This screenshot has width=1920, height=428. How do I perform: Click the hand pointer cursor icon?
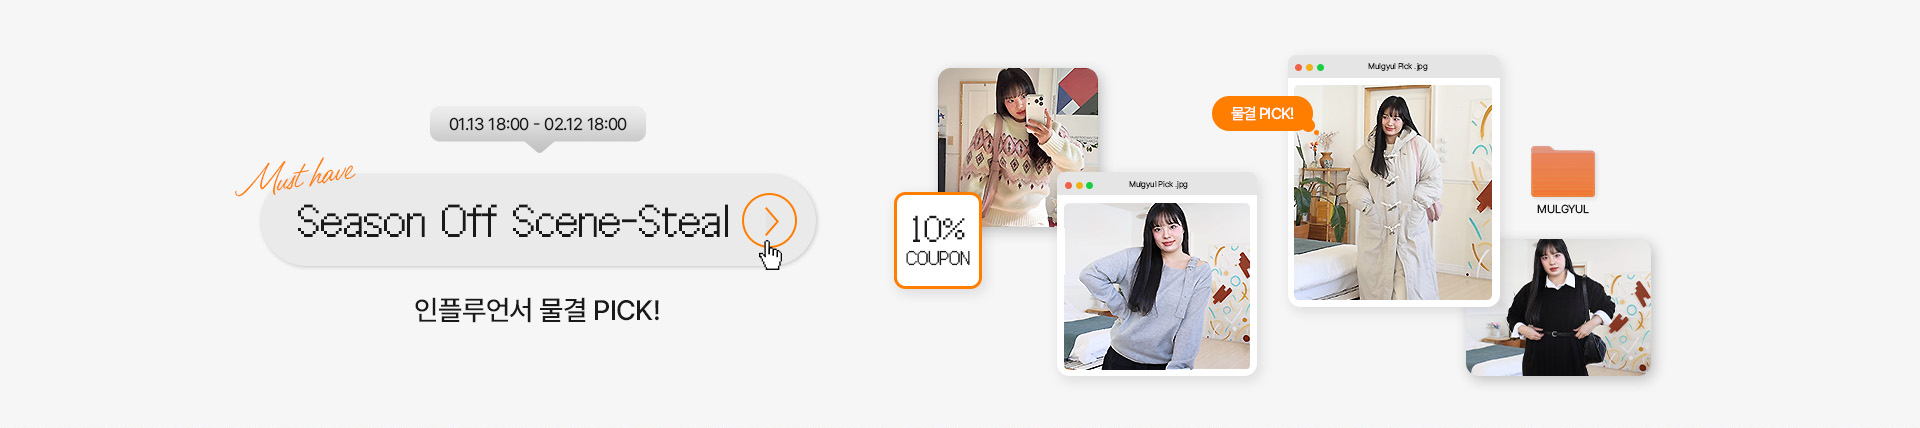tap(770, 255)
